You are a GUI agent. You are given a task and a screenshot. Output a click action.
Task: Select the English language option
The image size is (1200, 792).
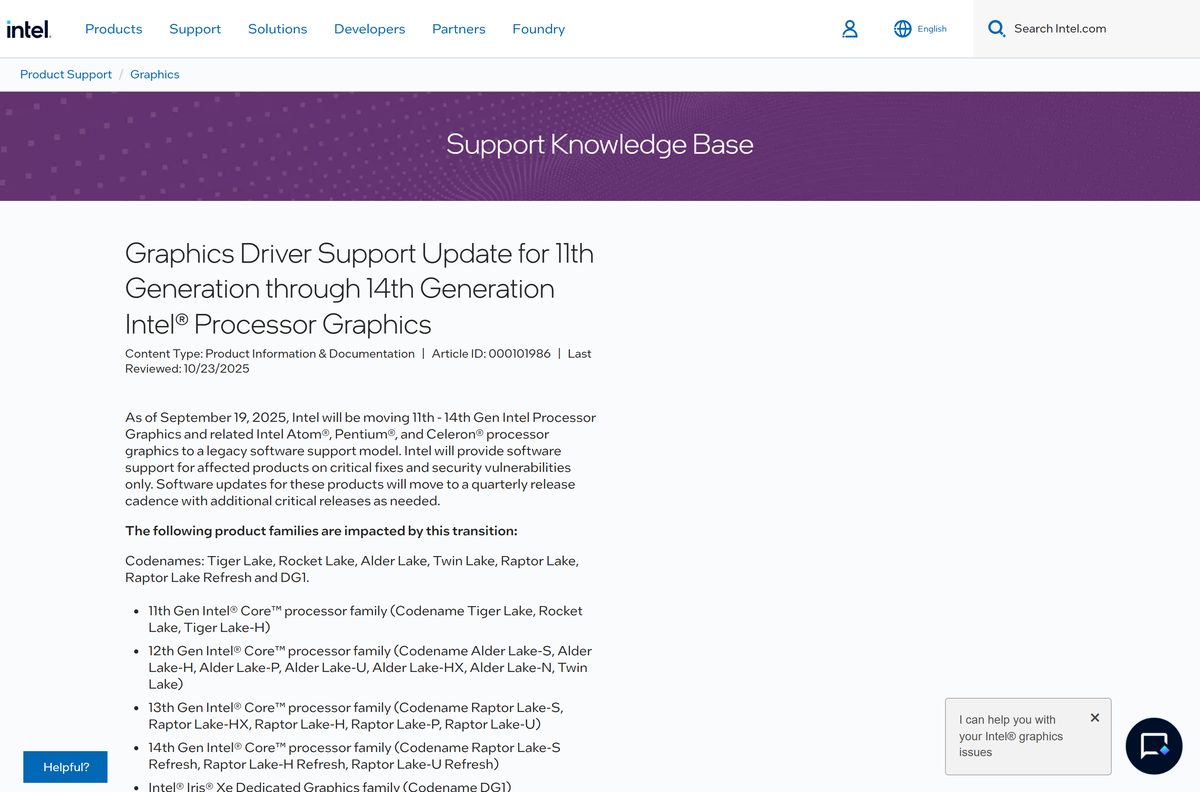coord(932,29)
